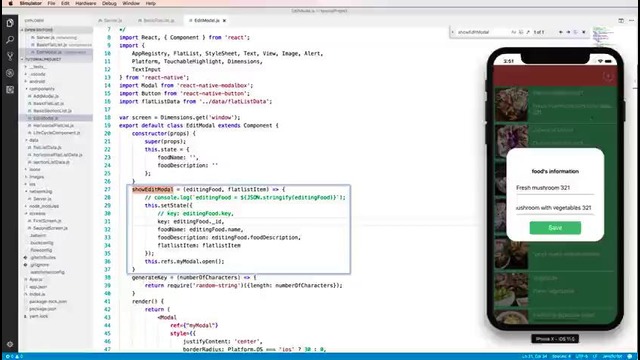Collapse the data folder
The image size is (640, 360).
(x=34, y=140)
